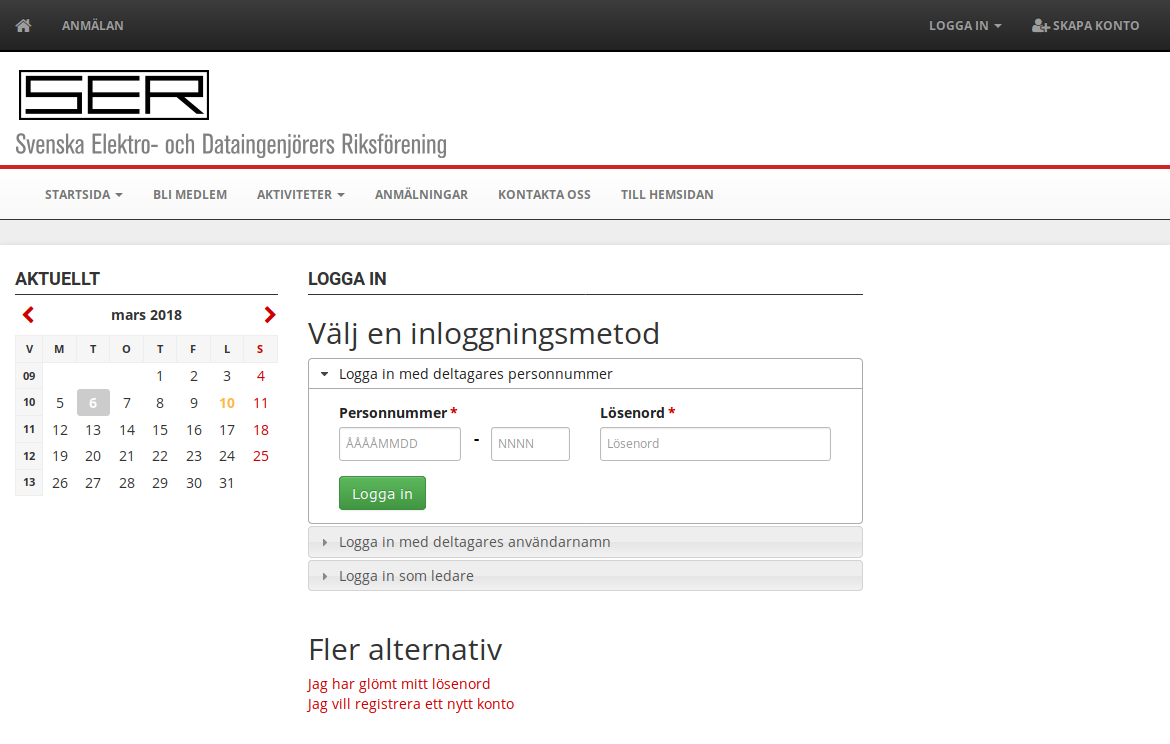Select date 4 in calendar
The image size is (1170, 744).
[260, 376]
